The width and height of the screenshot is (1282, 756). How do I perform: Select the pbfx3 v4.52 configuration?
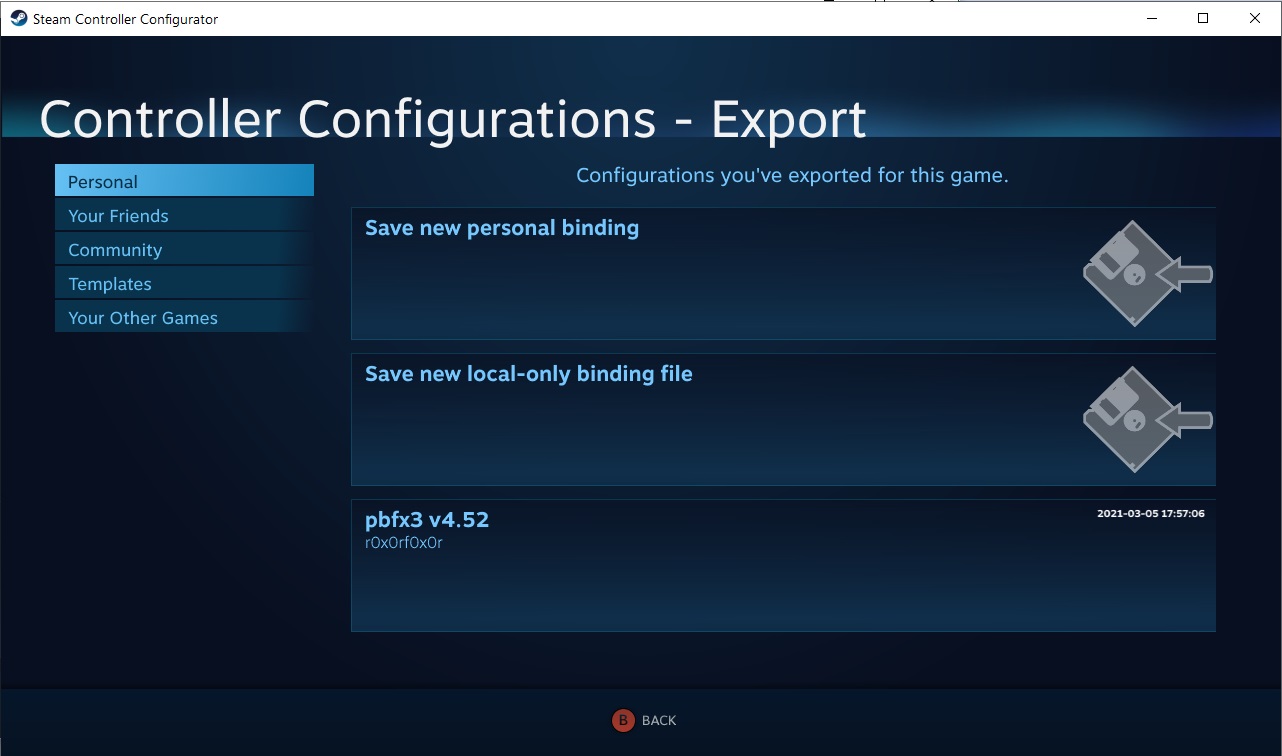pyautogui.click(x=783, y=565)
